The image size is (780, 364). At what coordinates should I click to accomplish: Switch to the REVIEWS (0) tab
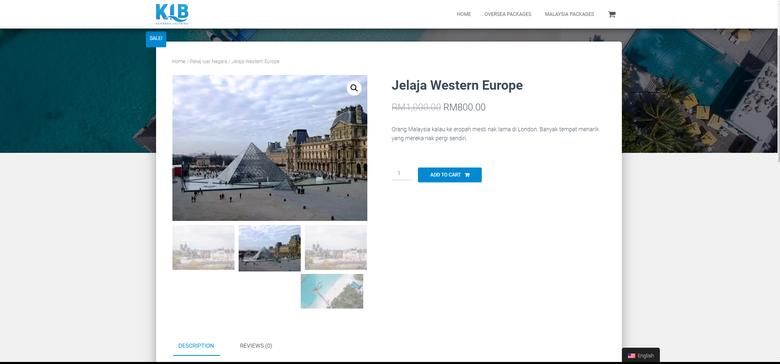tap(256, 346)
